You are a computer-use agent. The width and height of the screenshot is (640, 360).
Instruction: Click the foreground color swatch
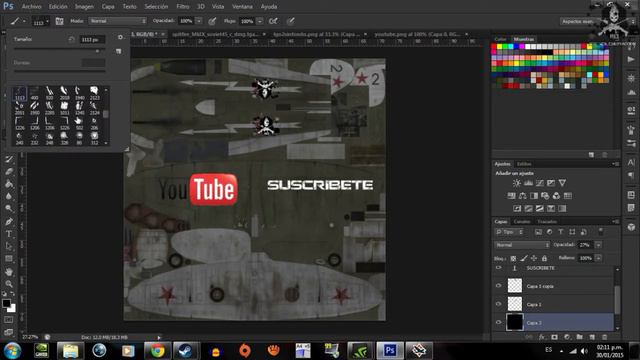(6, 303)
